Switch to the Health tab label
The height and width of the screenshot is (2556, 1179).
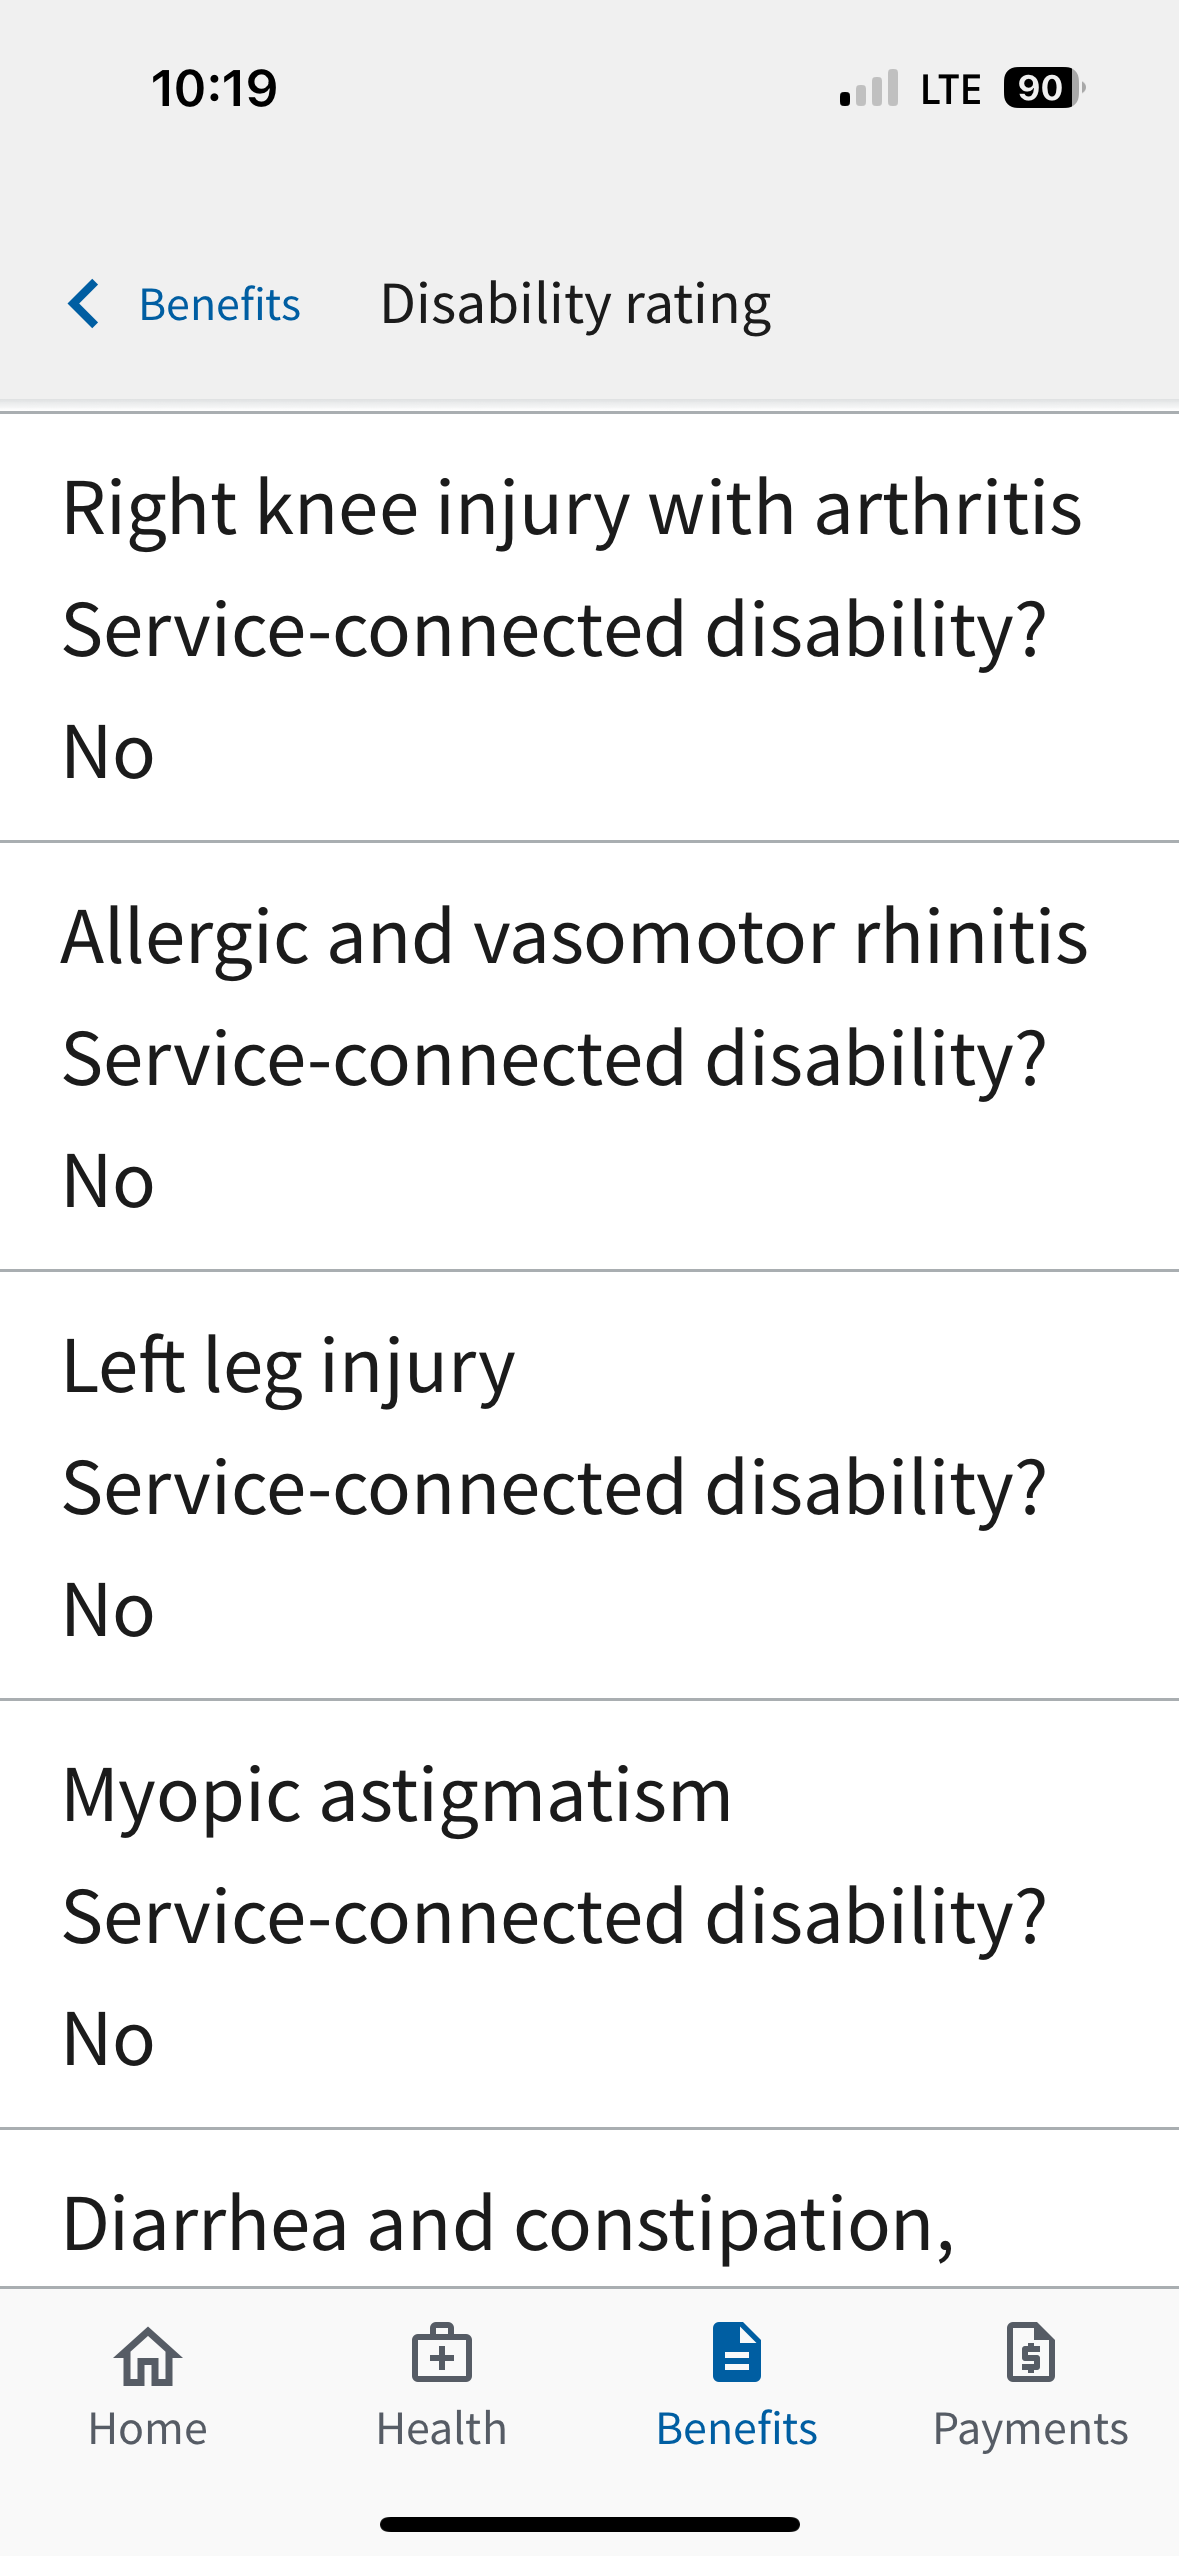tap(441, 2428)
